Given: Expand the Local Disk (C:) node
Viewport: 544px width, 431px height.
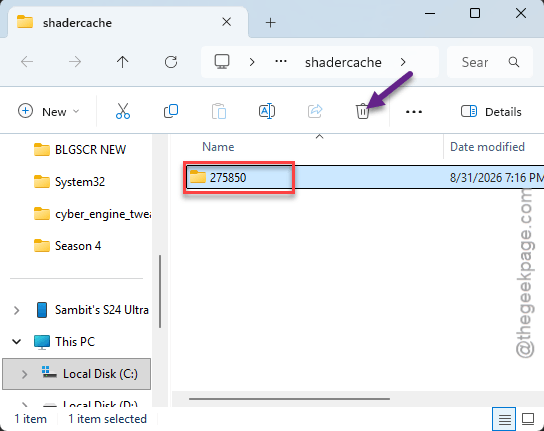Looking at the screenshot, I should coord(24,374).
